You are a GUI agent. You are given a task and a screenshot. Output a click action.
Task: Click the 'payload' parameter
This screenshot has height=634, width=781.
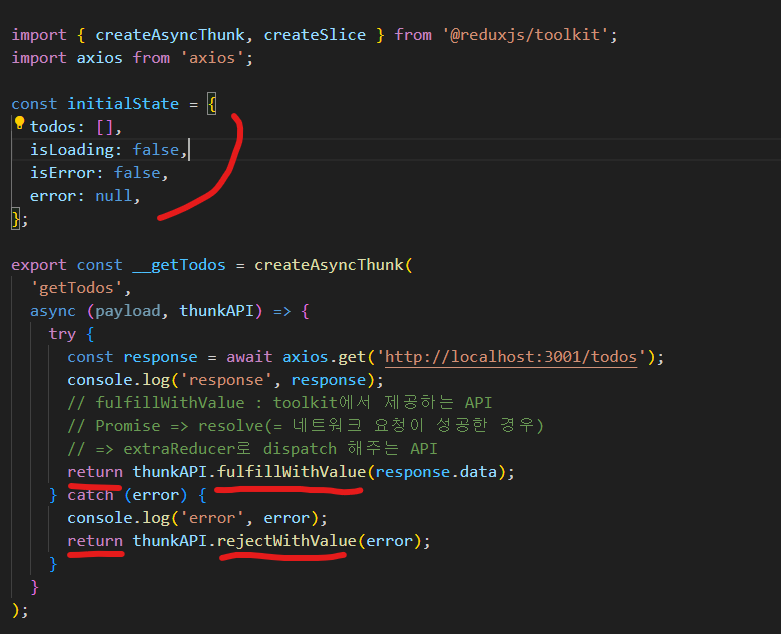tap(128, 311)
